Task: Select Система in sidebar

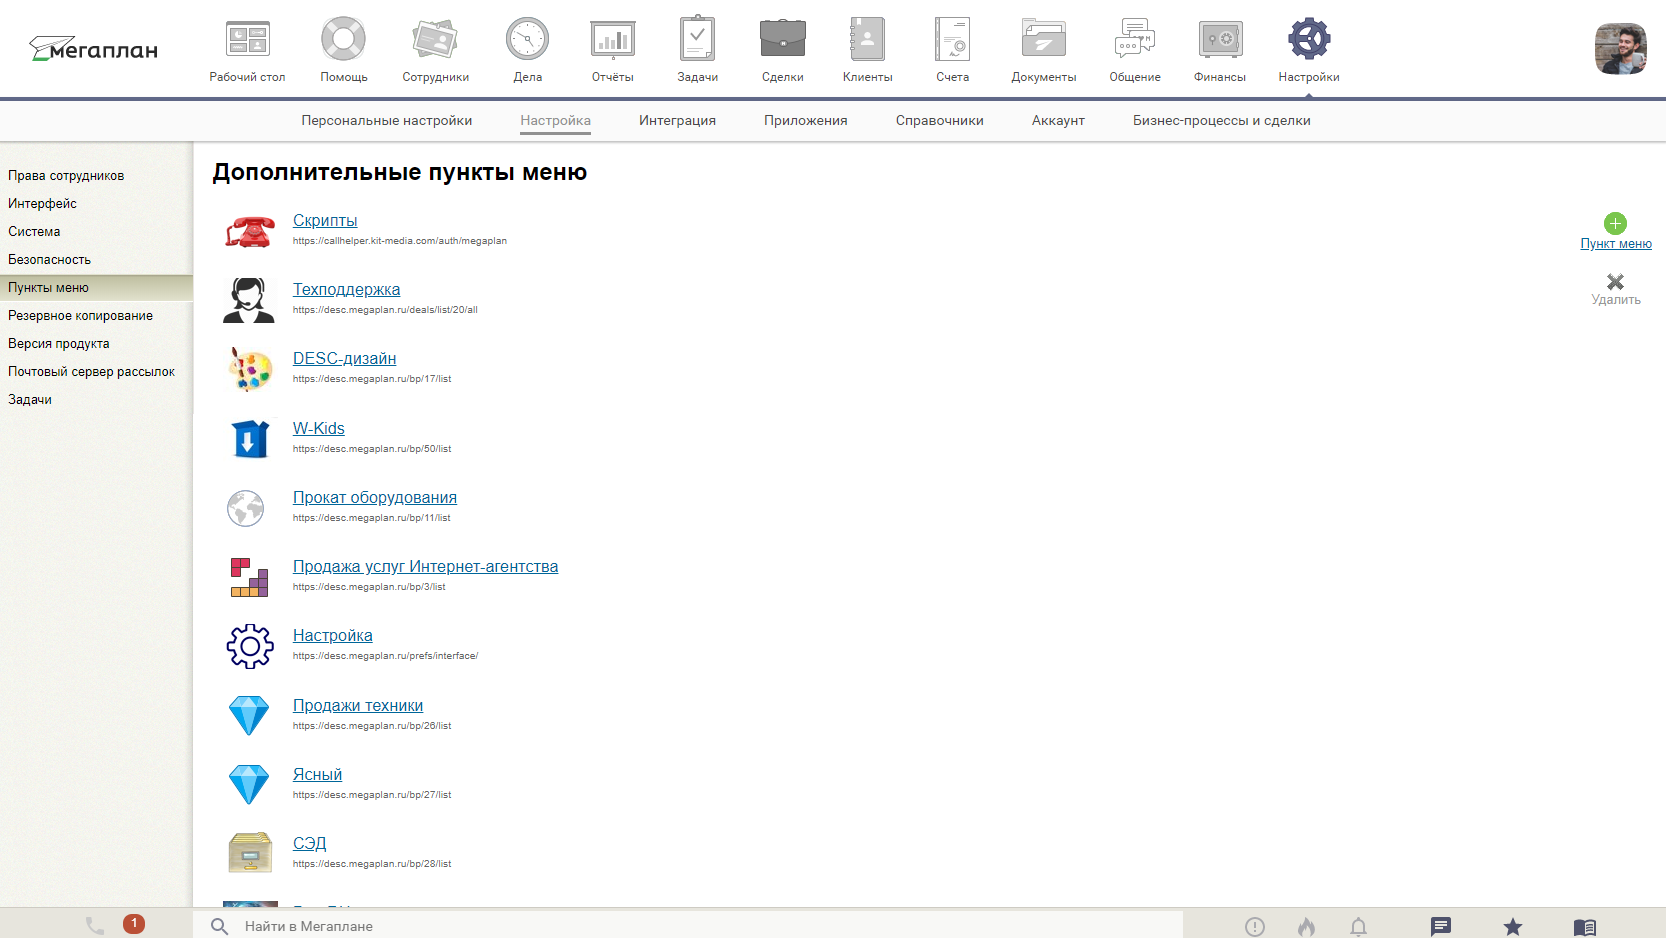Action: [x=96, y=232]
